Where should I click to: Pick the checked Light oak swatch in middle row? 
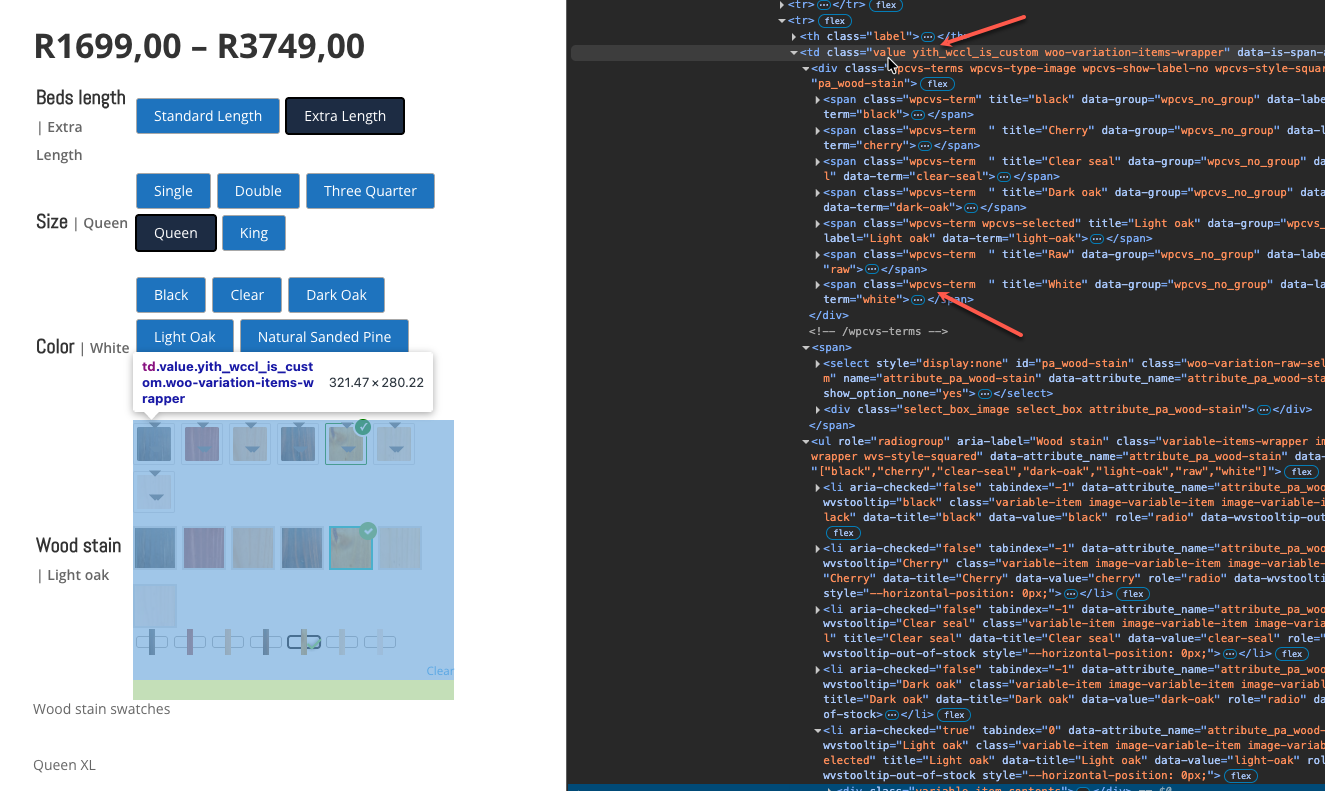pyautogui.click(x=351, y=548)
